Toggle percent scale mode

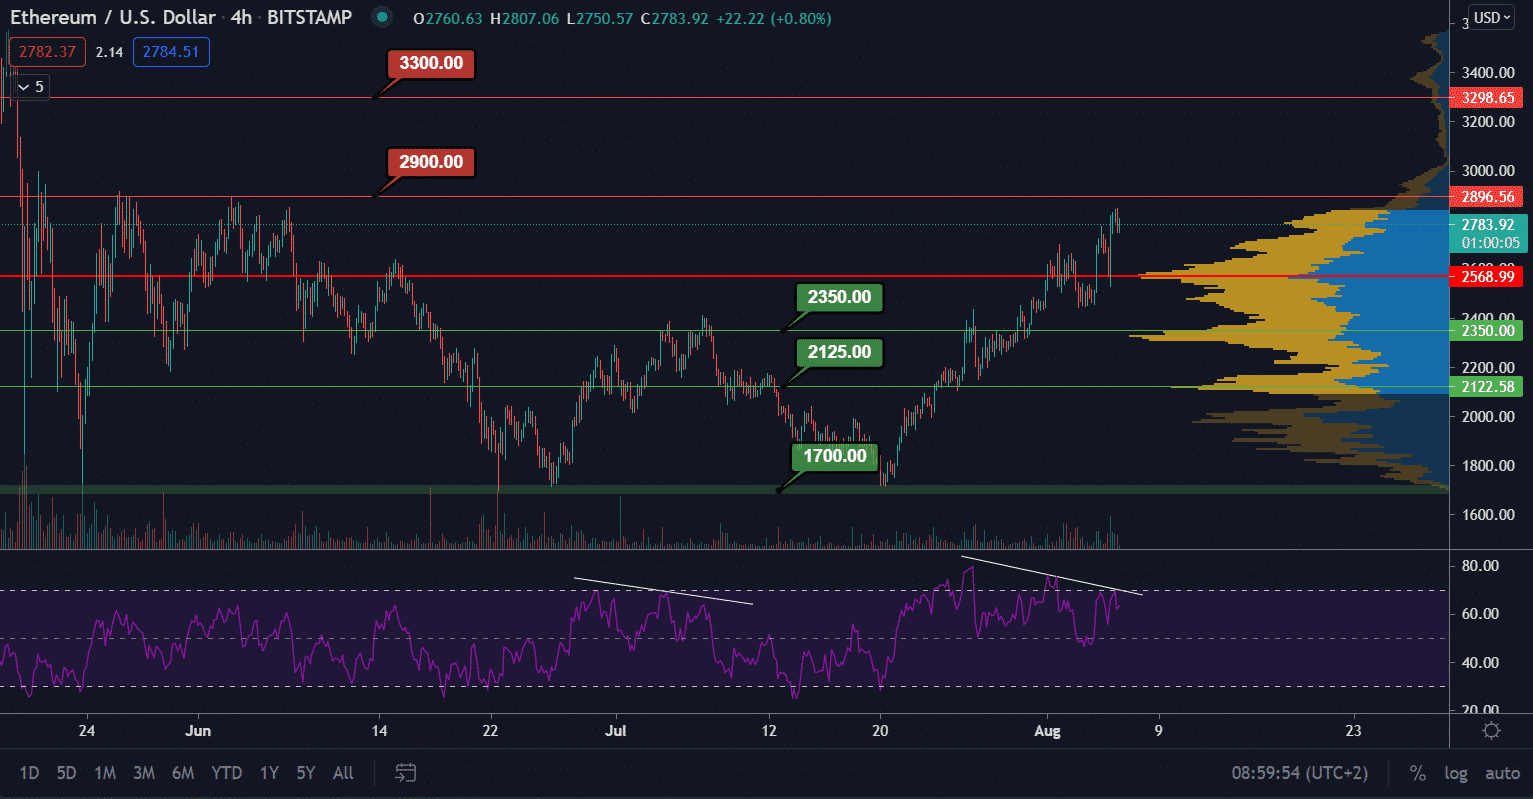1417,773
